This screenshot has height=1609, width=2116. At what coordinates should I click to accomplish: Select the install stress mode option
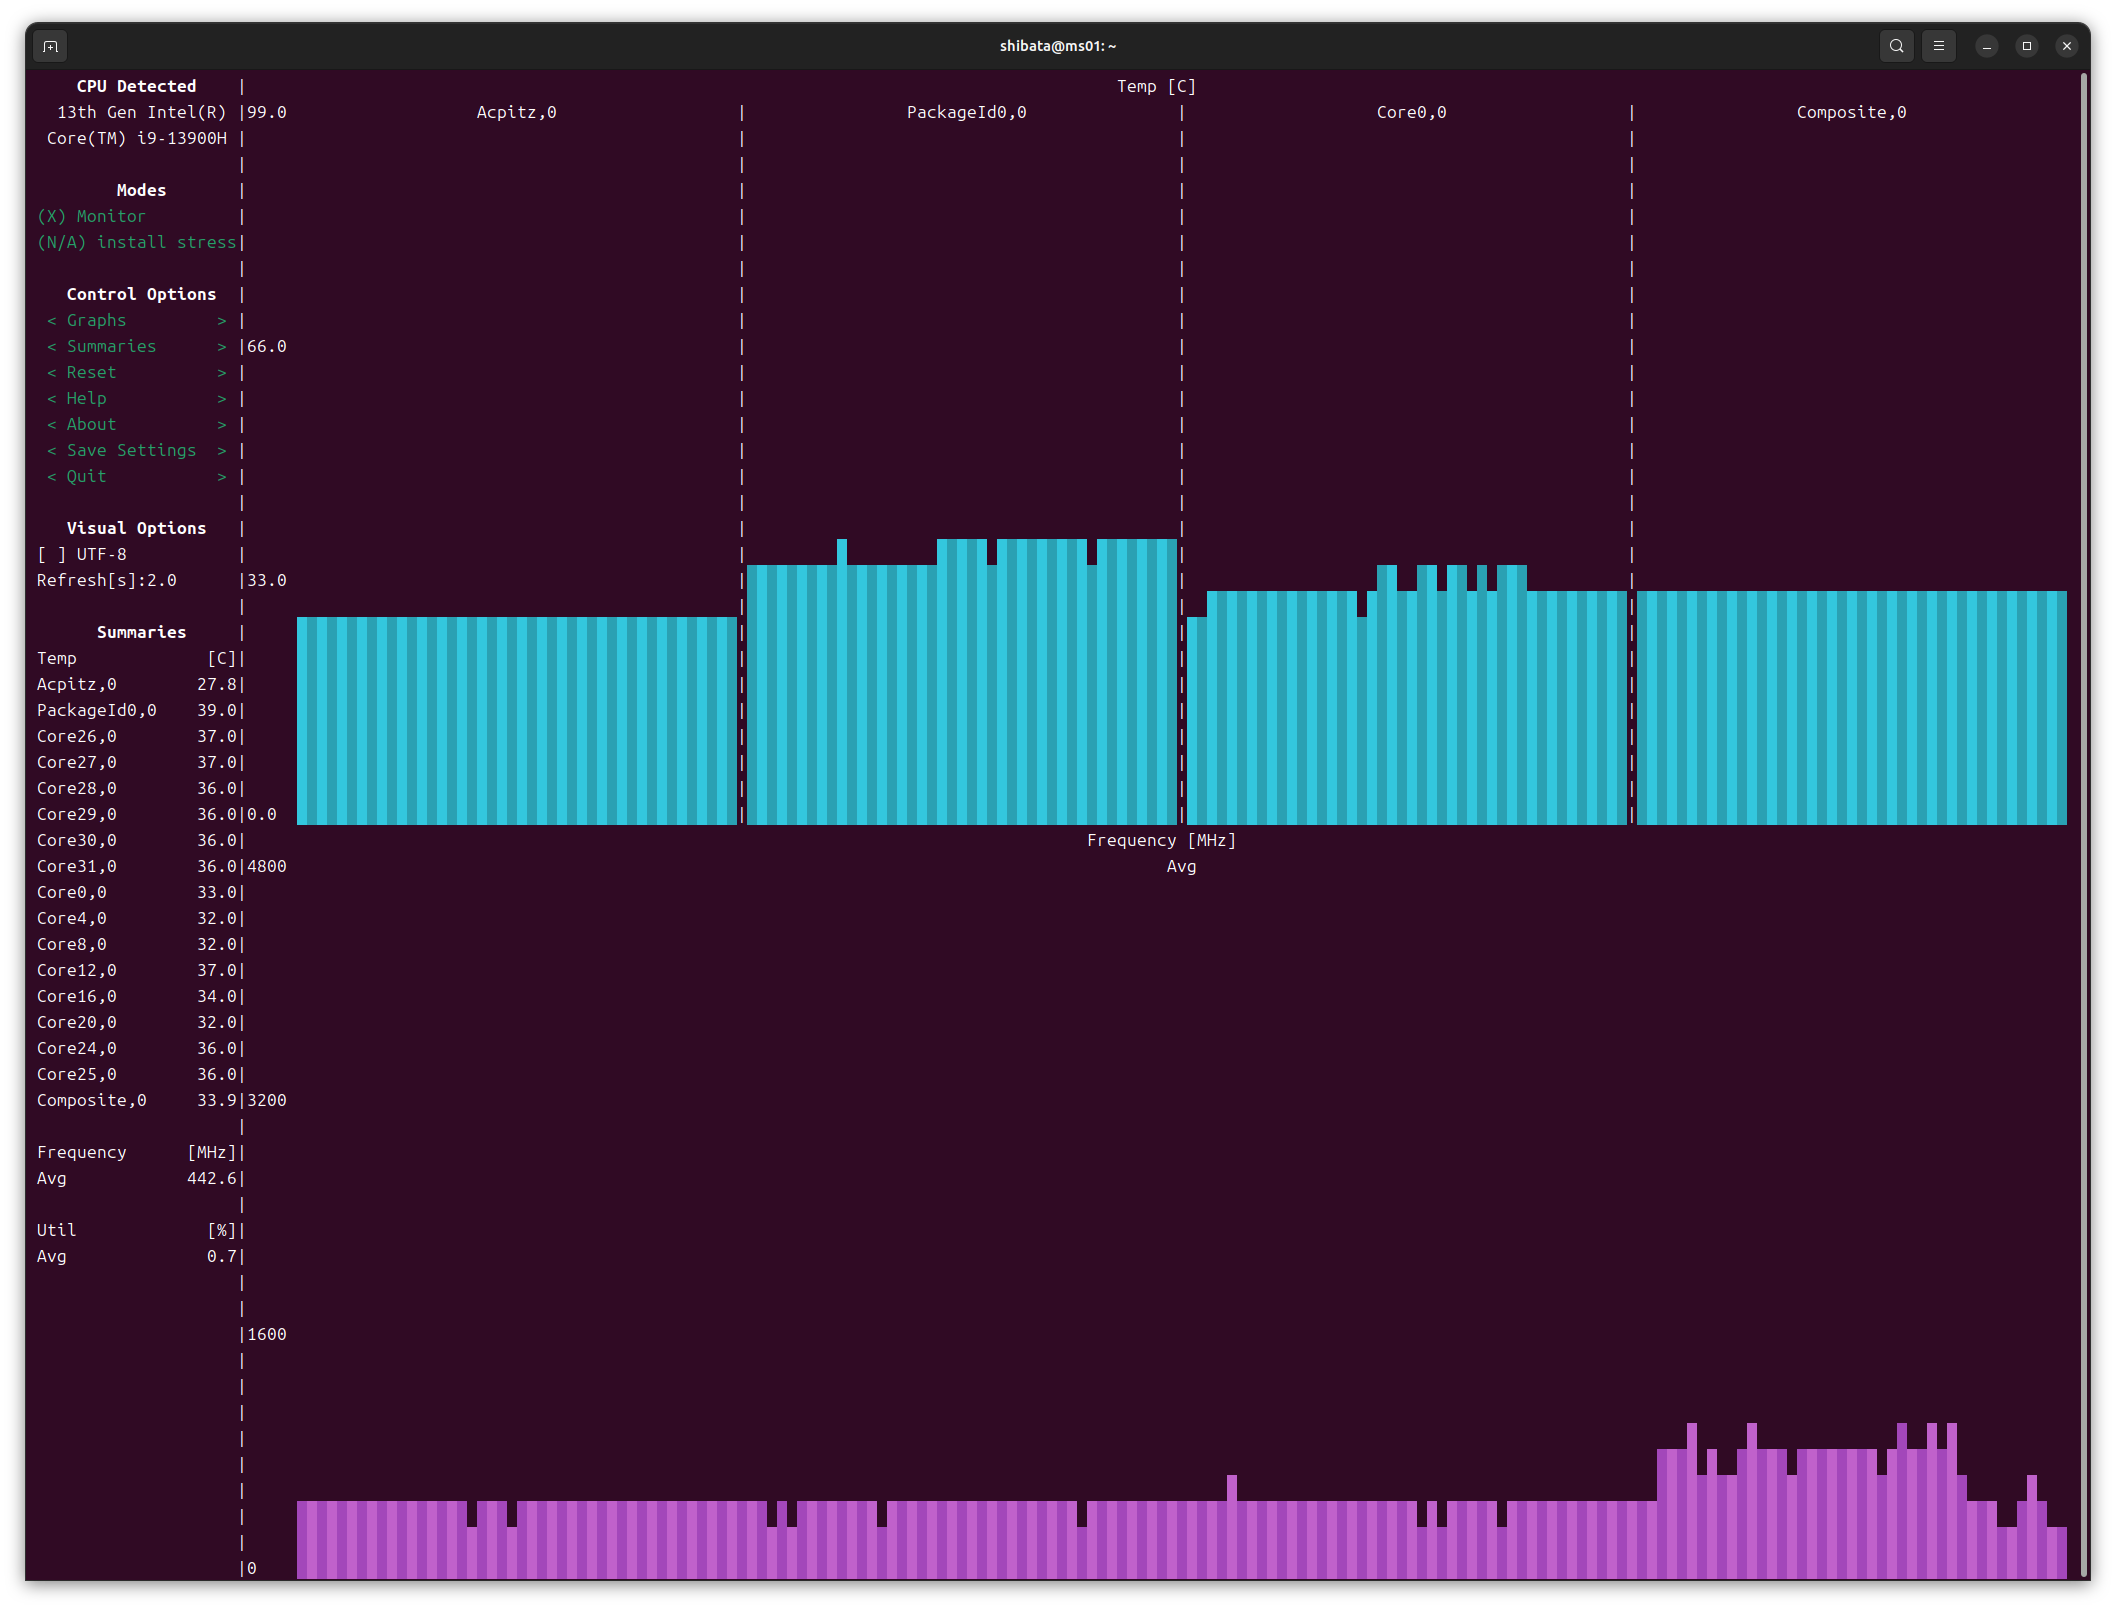[x=137, y=242]
